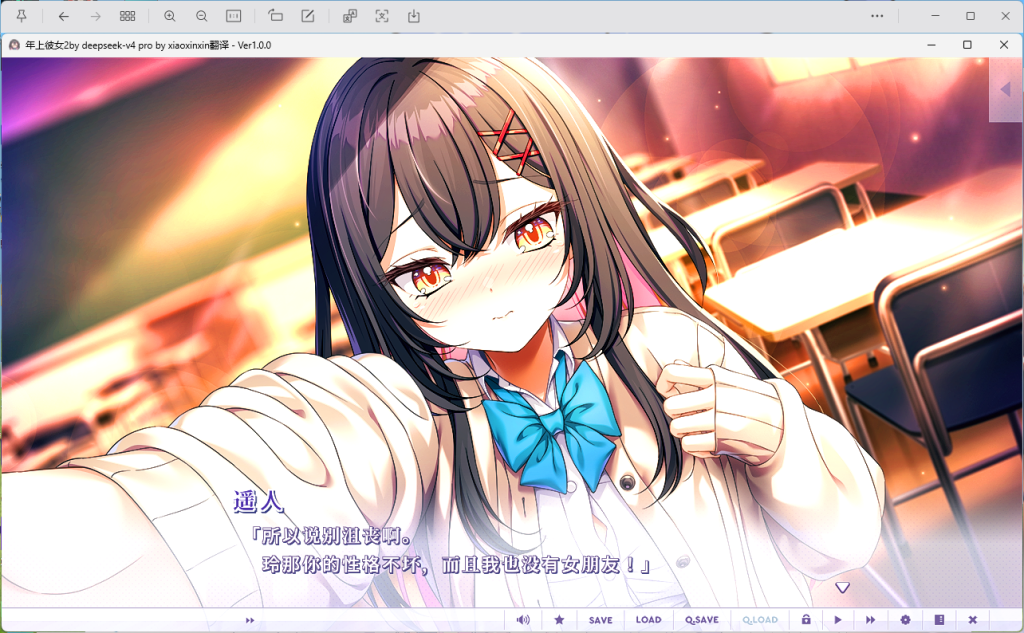1024x633 pixels.
Task: Start auto-play mode
Action: [838, 620]
